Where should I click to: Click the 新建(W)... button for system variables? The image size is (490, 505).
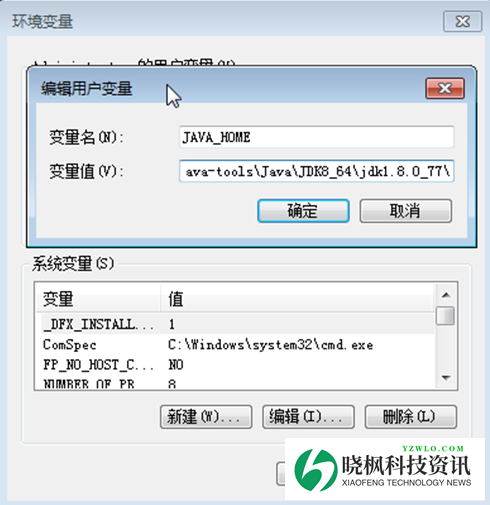[206, 417]
